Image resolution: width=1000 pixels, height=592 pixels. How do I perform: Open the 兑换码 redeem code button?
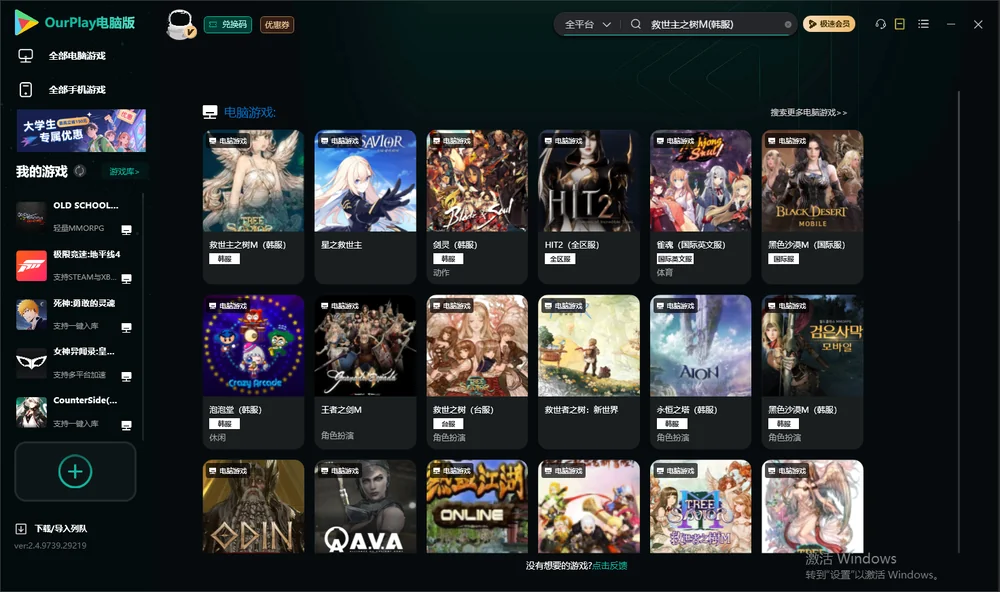[228, 25]
